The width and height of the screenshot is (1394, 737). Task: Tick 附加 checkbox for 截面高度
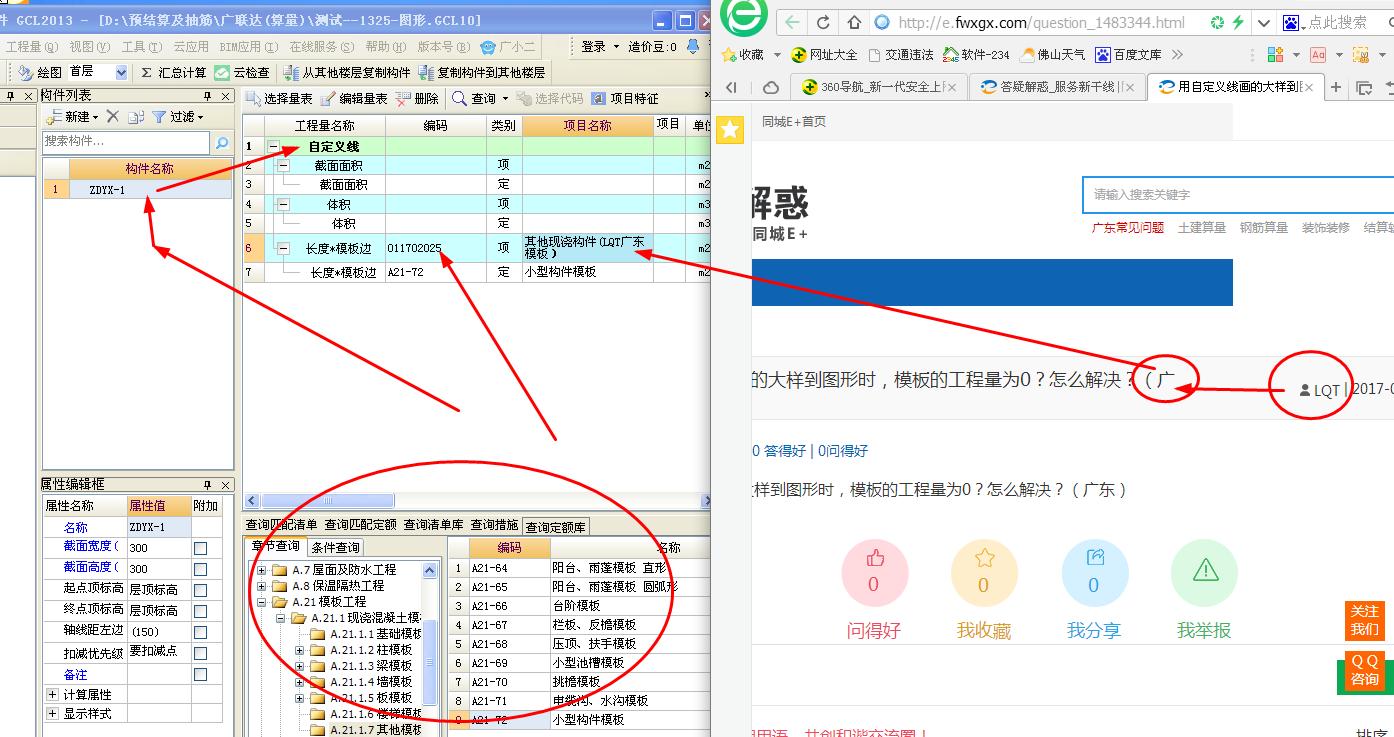200,569
